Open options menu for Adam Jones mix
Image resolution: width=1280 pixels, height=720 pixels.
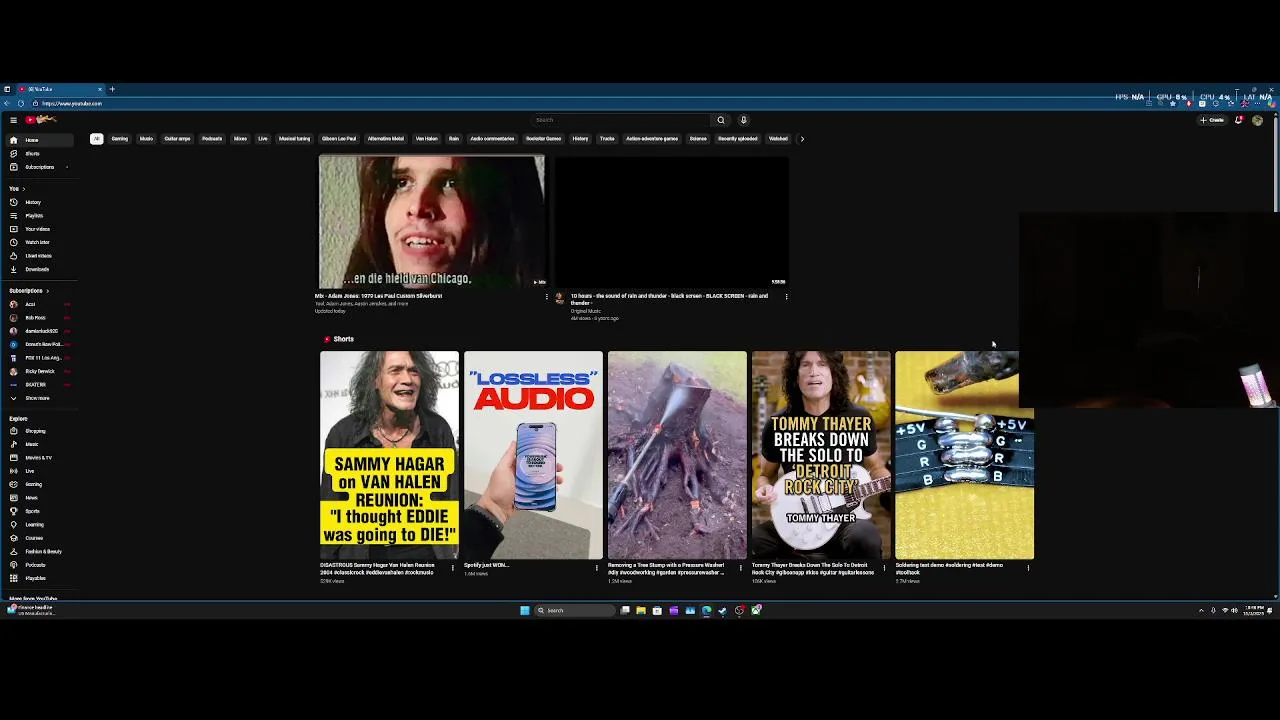click(x=546, y=296)
